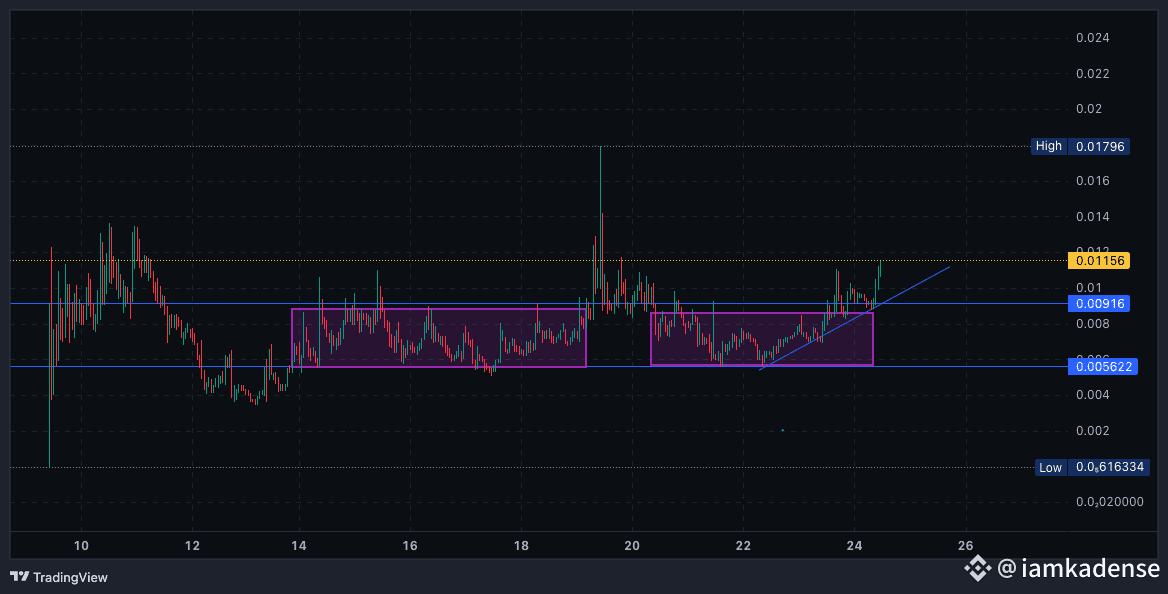The width and height of the screenshot is (1168, 594).
Task: Click date label 10 on the time axis
Action: pyautogui.click(x=81, y=546)
